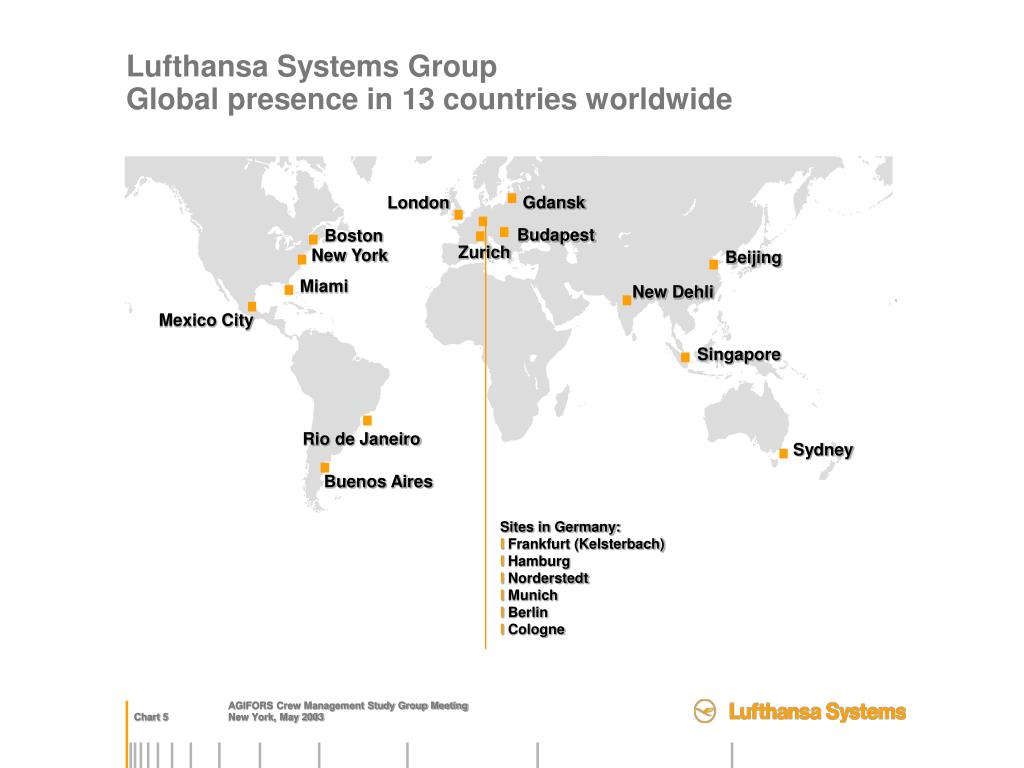Click the orange marker above Buenos Aires
This screenshot has height=768, width=1024.
(x=325, y=467)
